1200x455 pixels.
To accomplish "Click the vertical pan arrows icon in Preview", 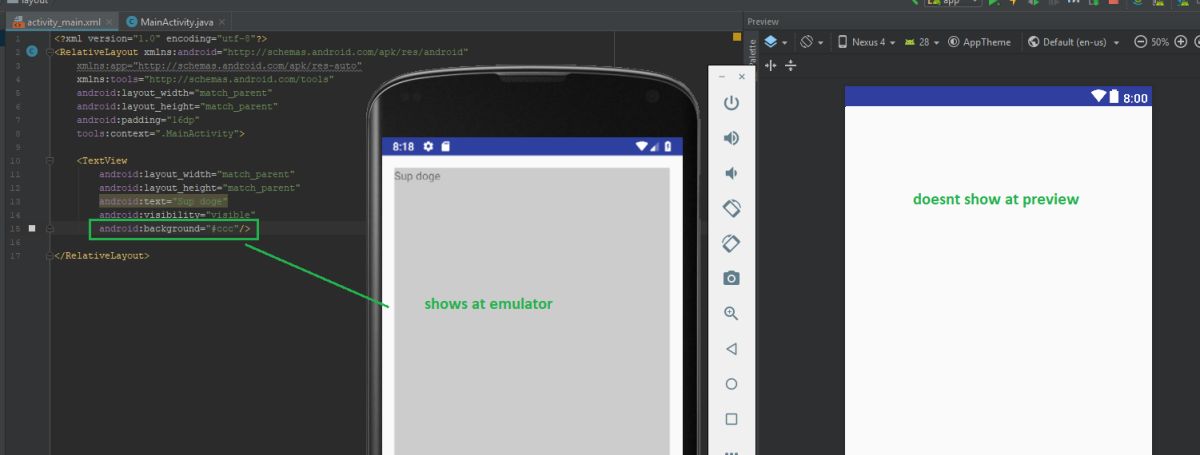I will pos(791,65).
